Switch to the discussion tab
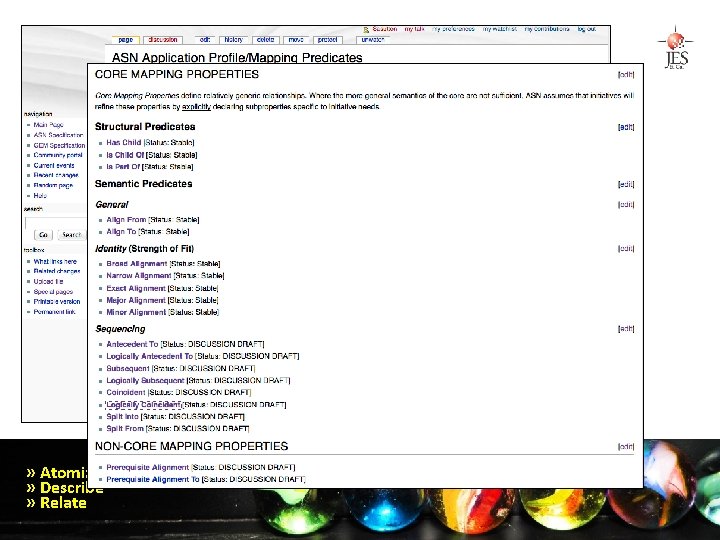720x540 pixels. (x=163, y=40)
